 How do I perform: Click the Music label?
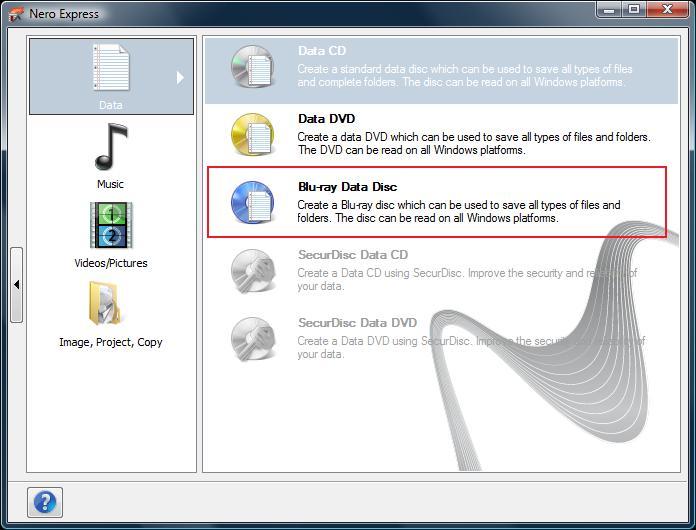(111, 184)
